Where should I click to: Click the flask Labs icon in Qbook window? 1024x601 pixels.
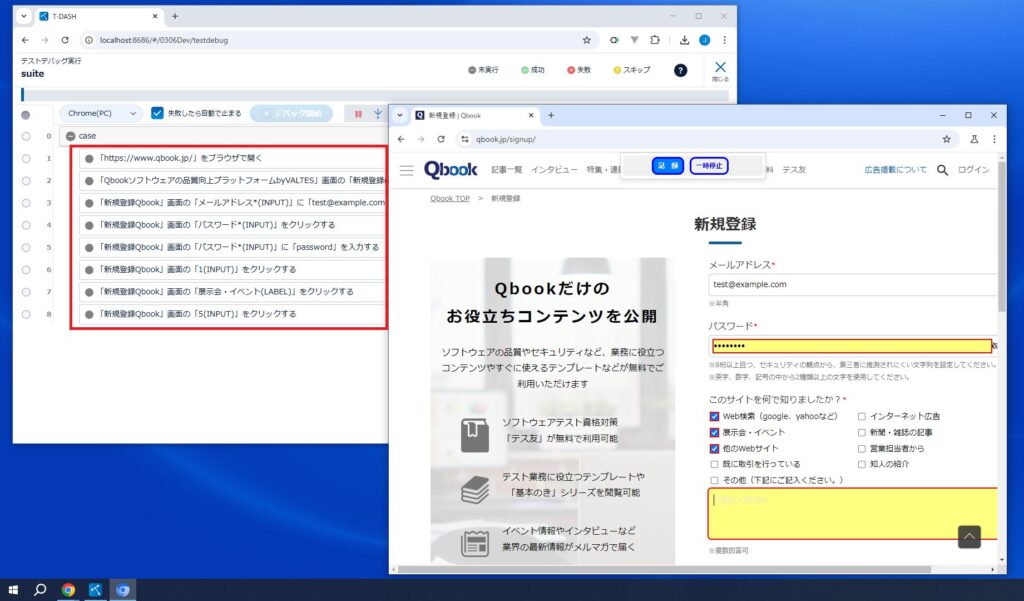[974, 139]
